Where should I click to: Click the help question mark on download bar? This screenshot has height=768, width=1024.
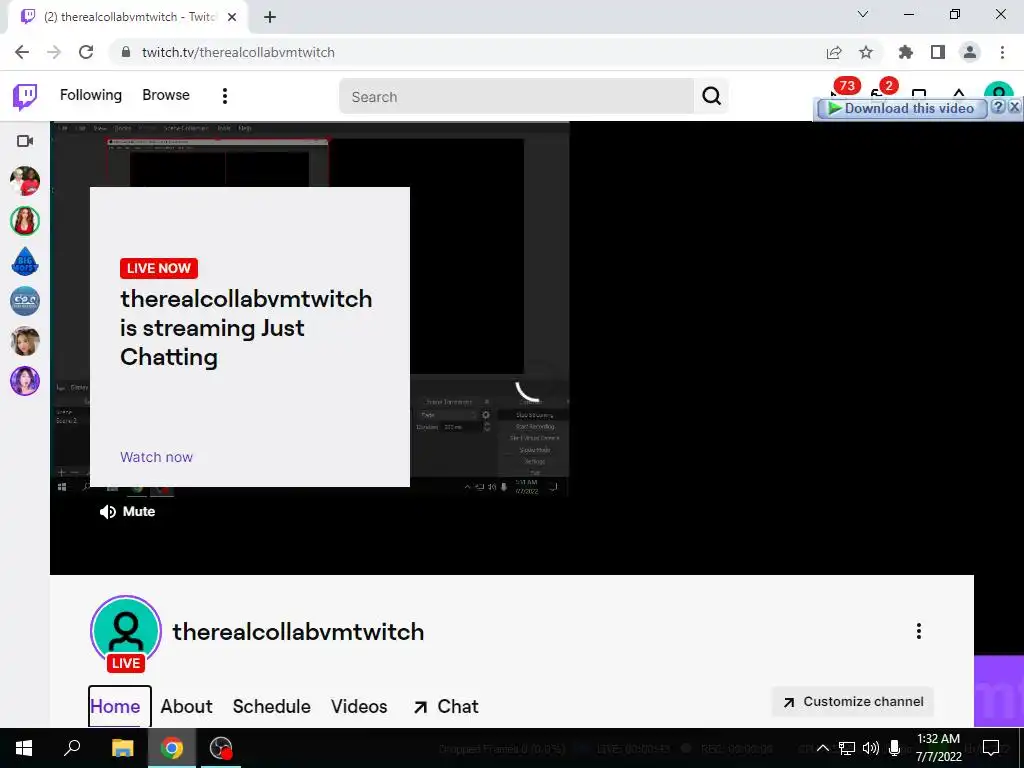998,107
